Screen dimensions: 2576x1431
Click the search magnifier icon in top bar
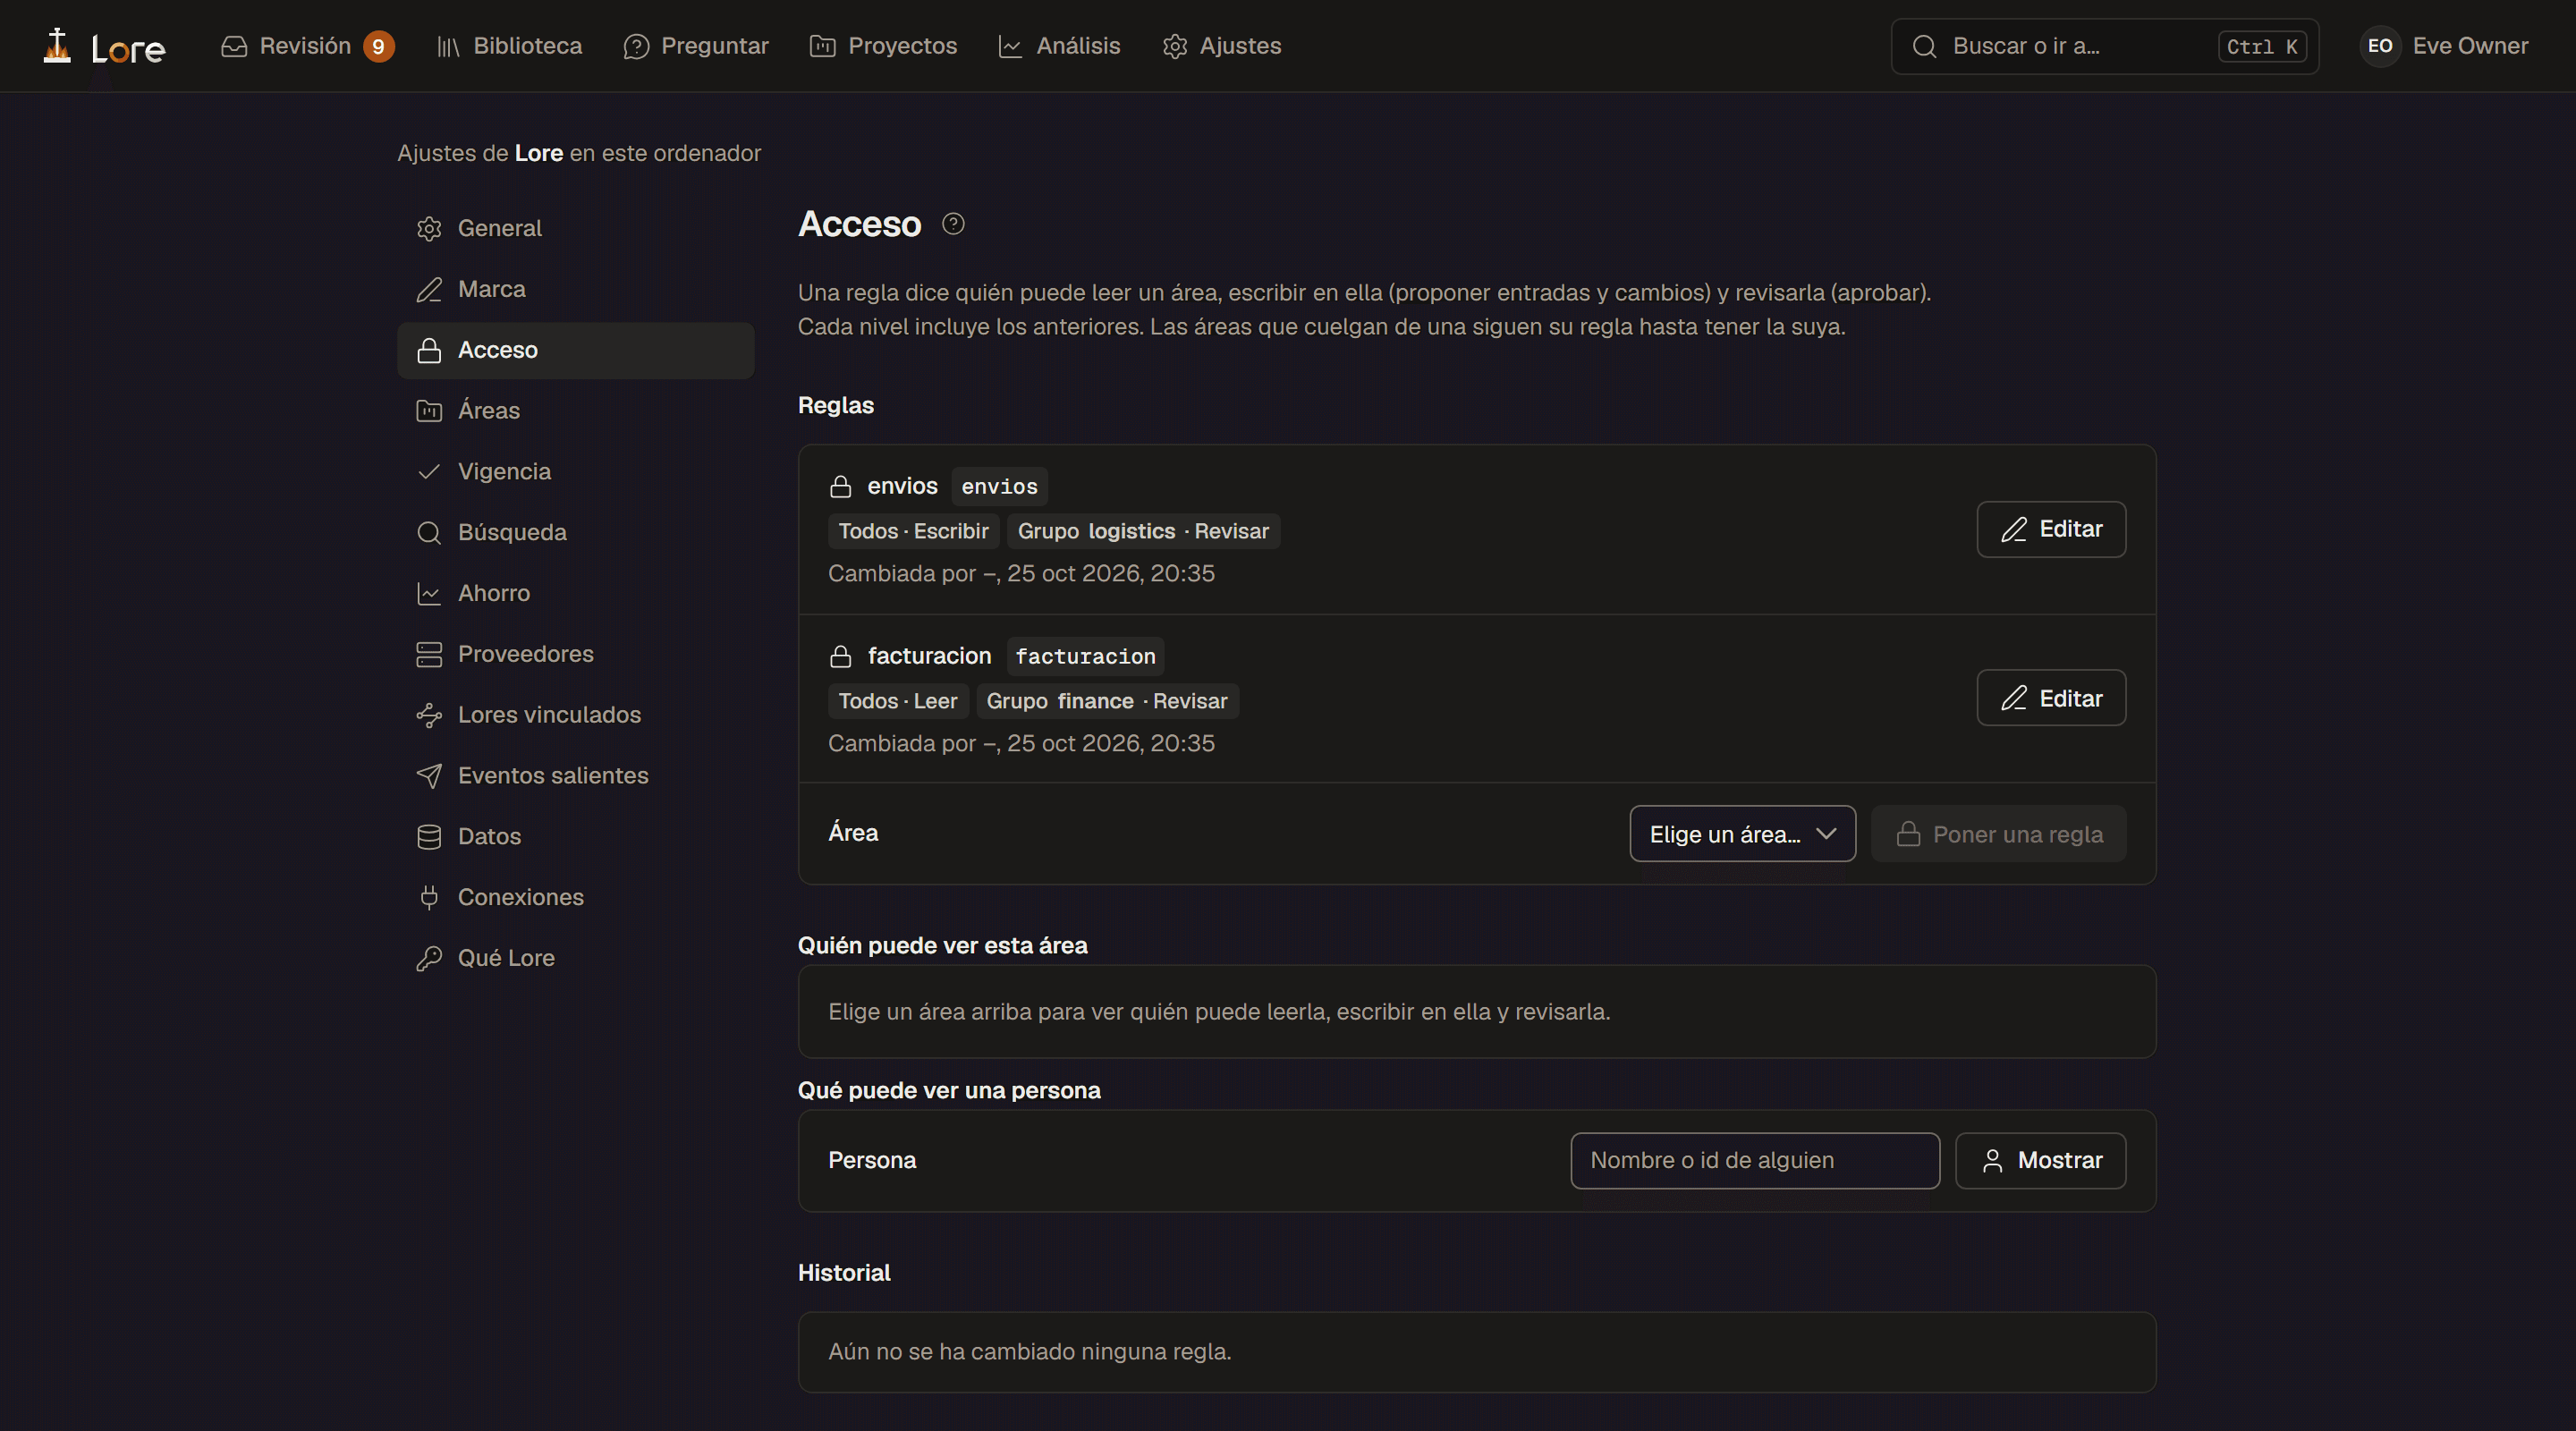click(x=1924, y=46)
